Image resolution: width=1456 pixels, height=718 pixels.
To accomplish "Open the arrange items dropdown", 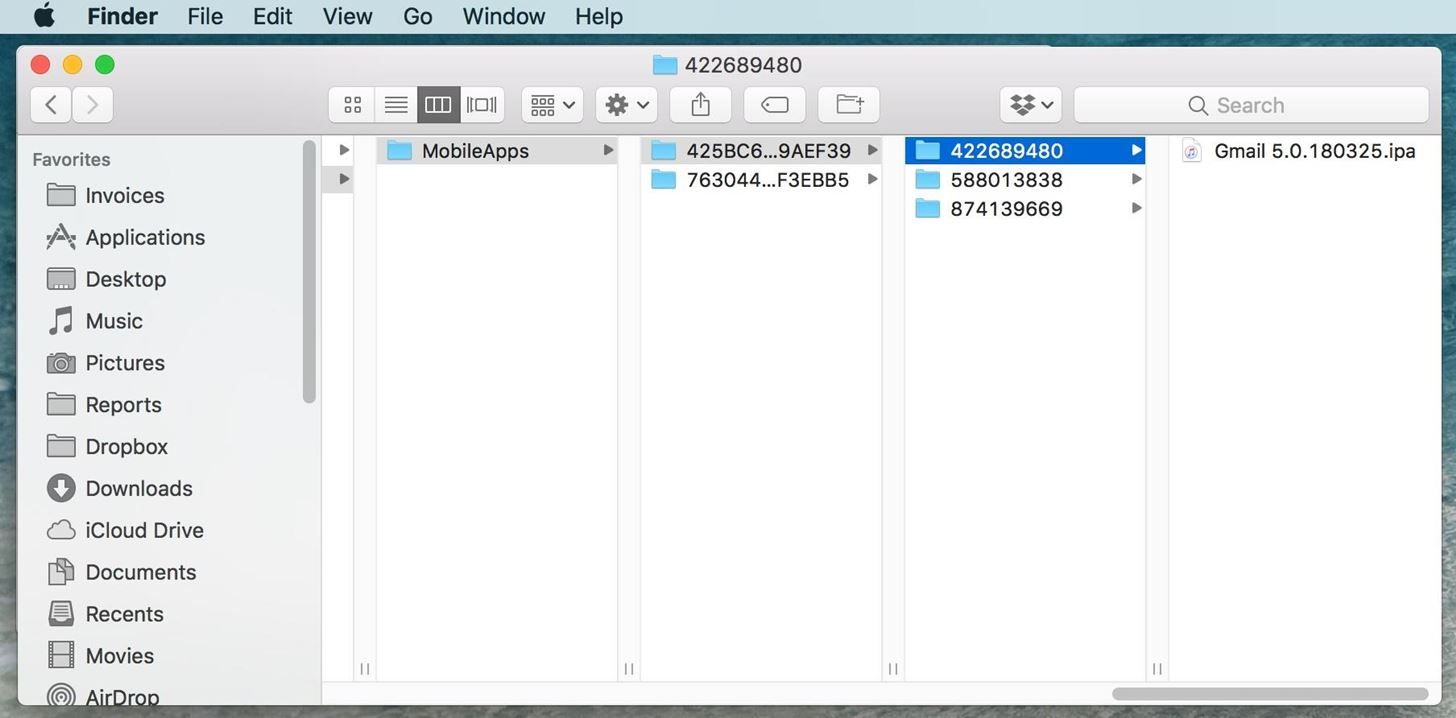I will coord(552,105).
